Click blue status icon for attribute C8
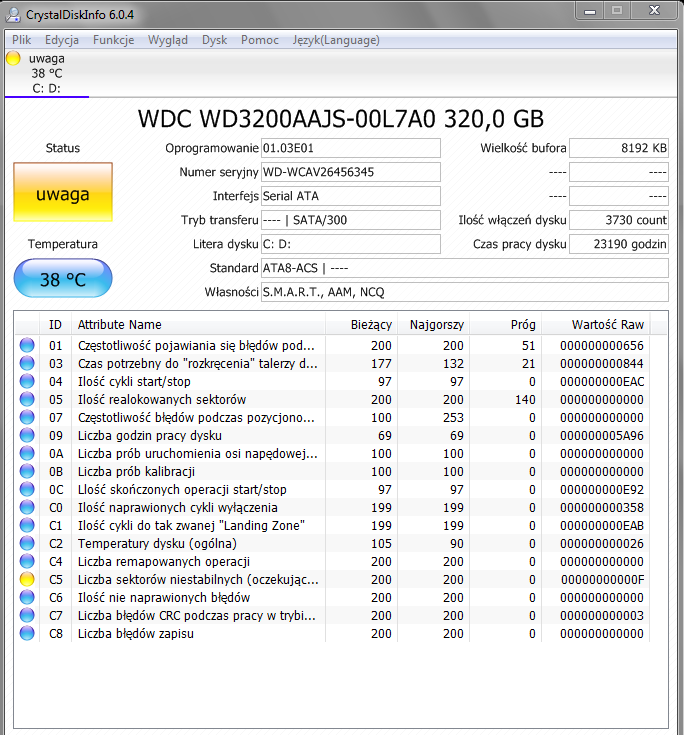 click(x=27, y=633)
